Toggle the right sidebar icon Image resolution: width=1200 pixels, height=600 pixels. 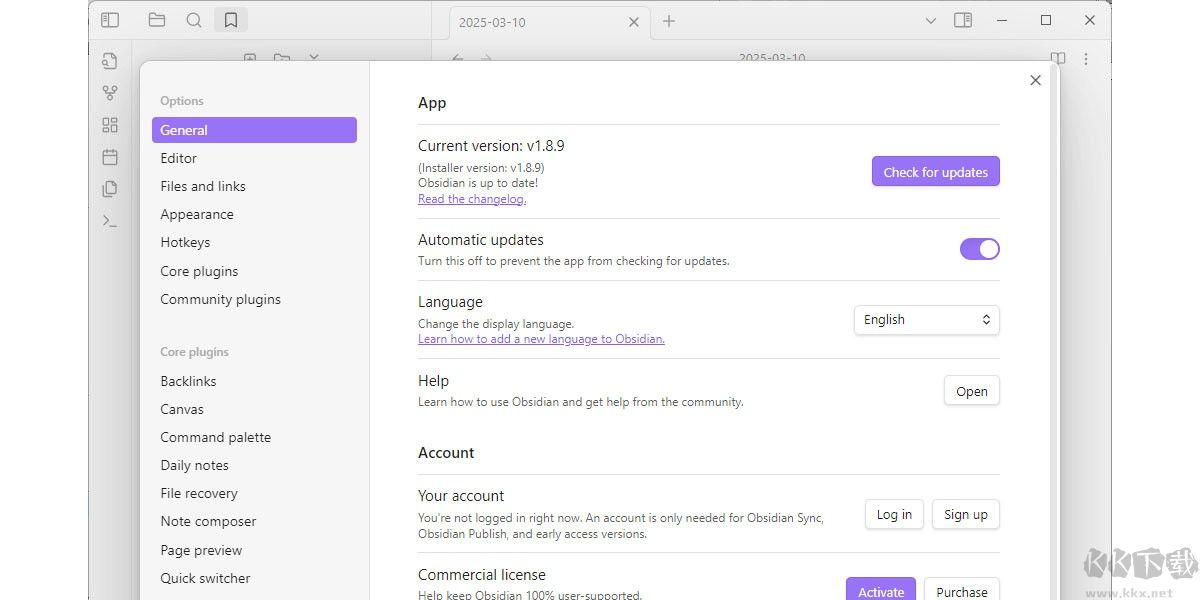pyautogui.click(x=963, y=20)
